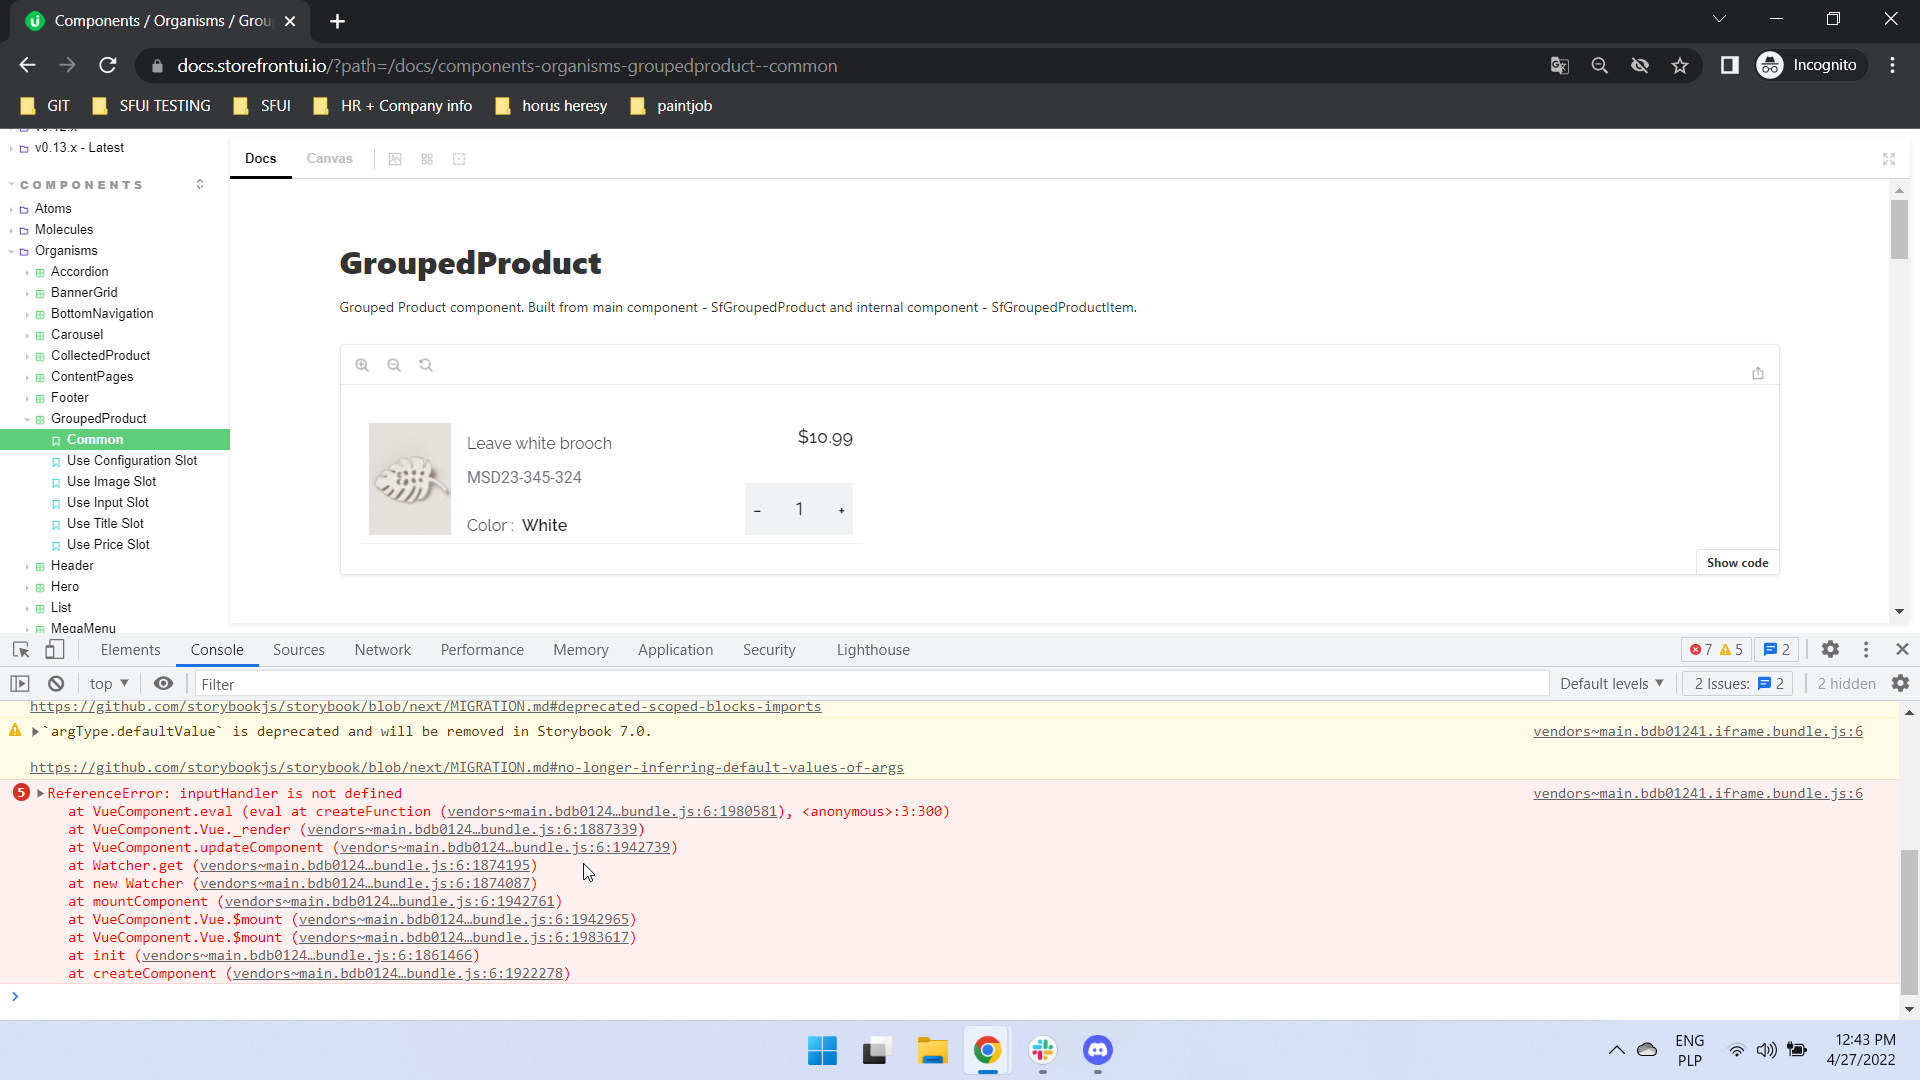Select the inspect element picker tool
The width and height of the screenshot is (1920, 1080).
pyautogui.click(x=20, y=649)
